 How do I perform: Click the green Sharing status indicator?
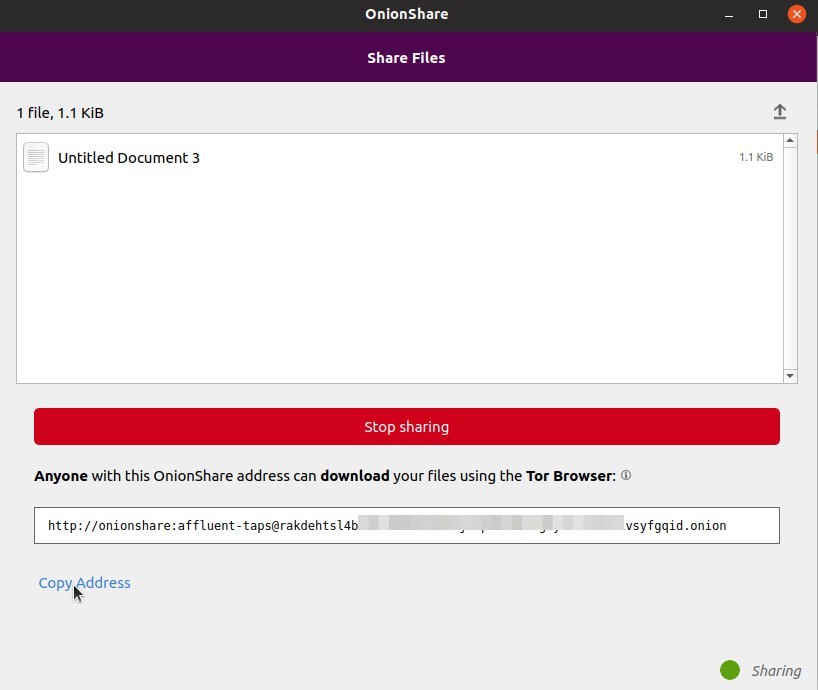click(729, 670)
